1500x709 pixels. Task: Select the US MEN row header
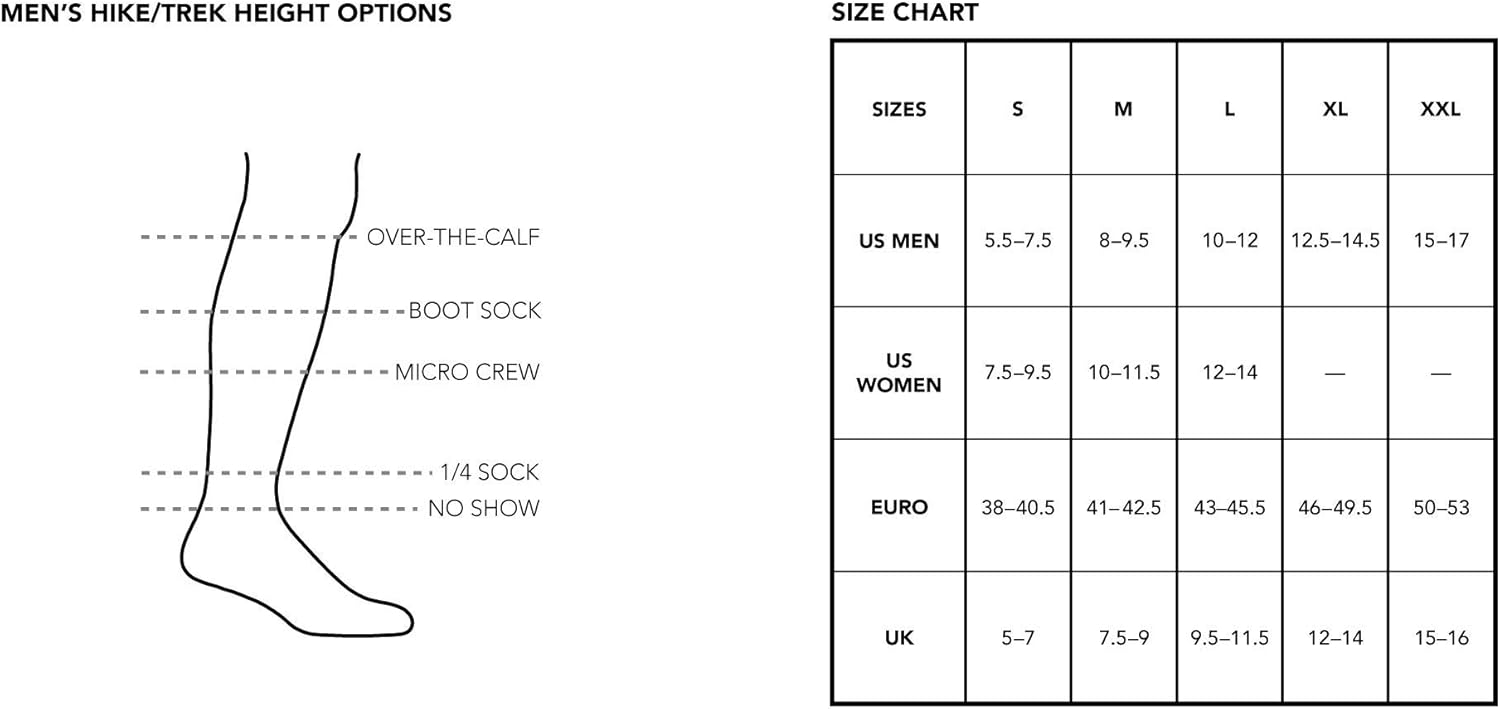pos(899,241)
